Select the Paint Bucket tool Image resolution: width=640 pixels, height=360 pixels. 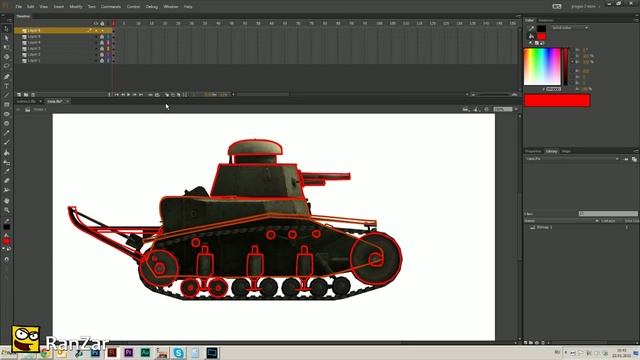[6, 153]
